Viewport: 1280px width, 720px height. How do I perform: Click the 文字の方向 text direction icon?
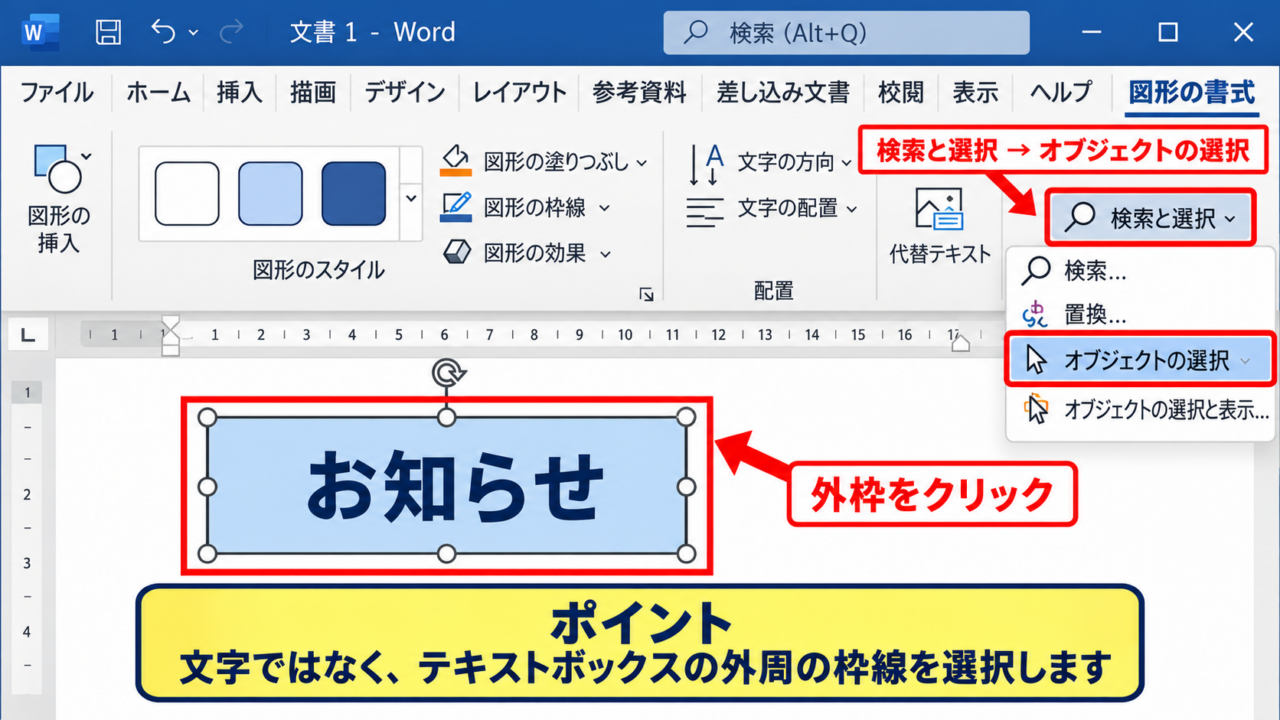coord(706,163)
